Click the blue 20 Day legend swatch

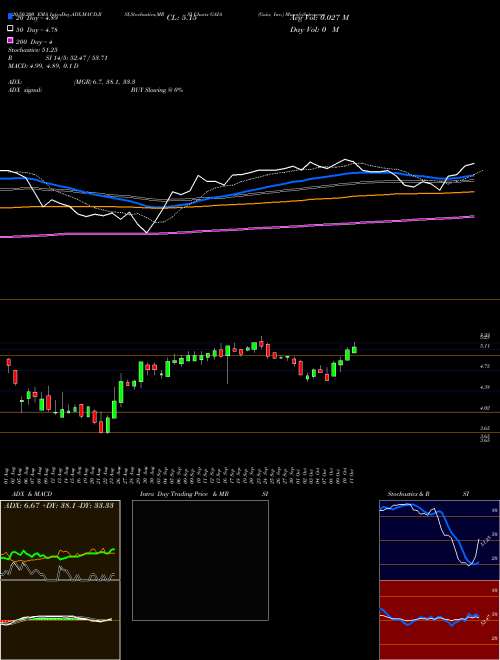pos(11,17)
